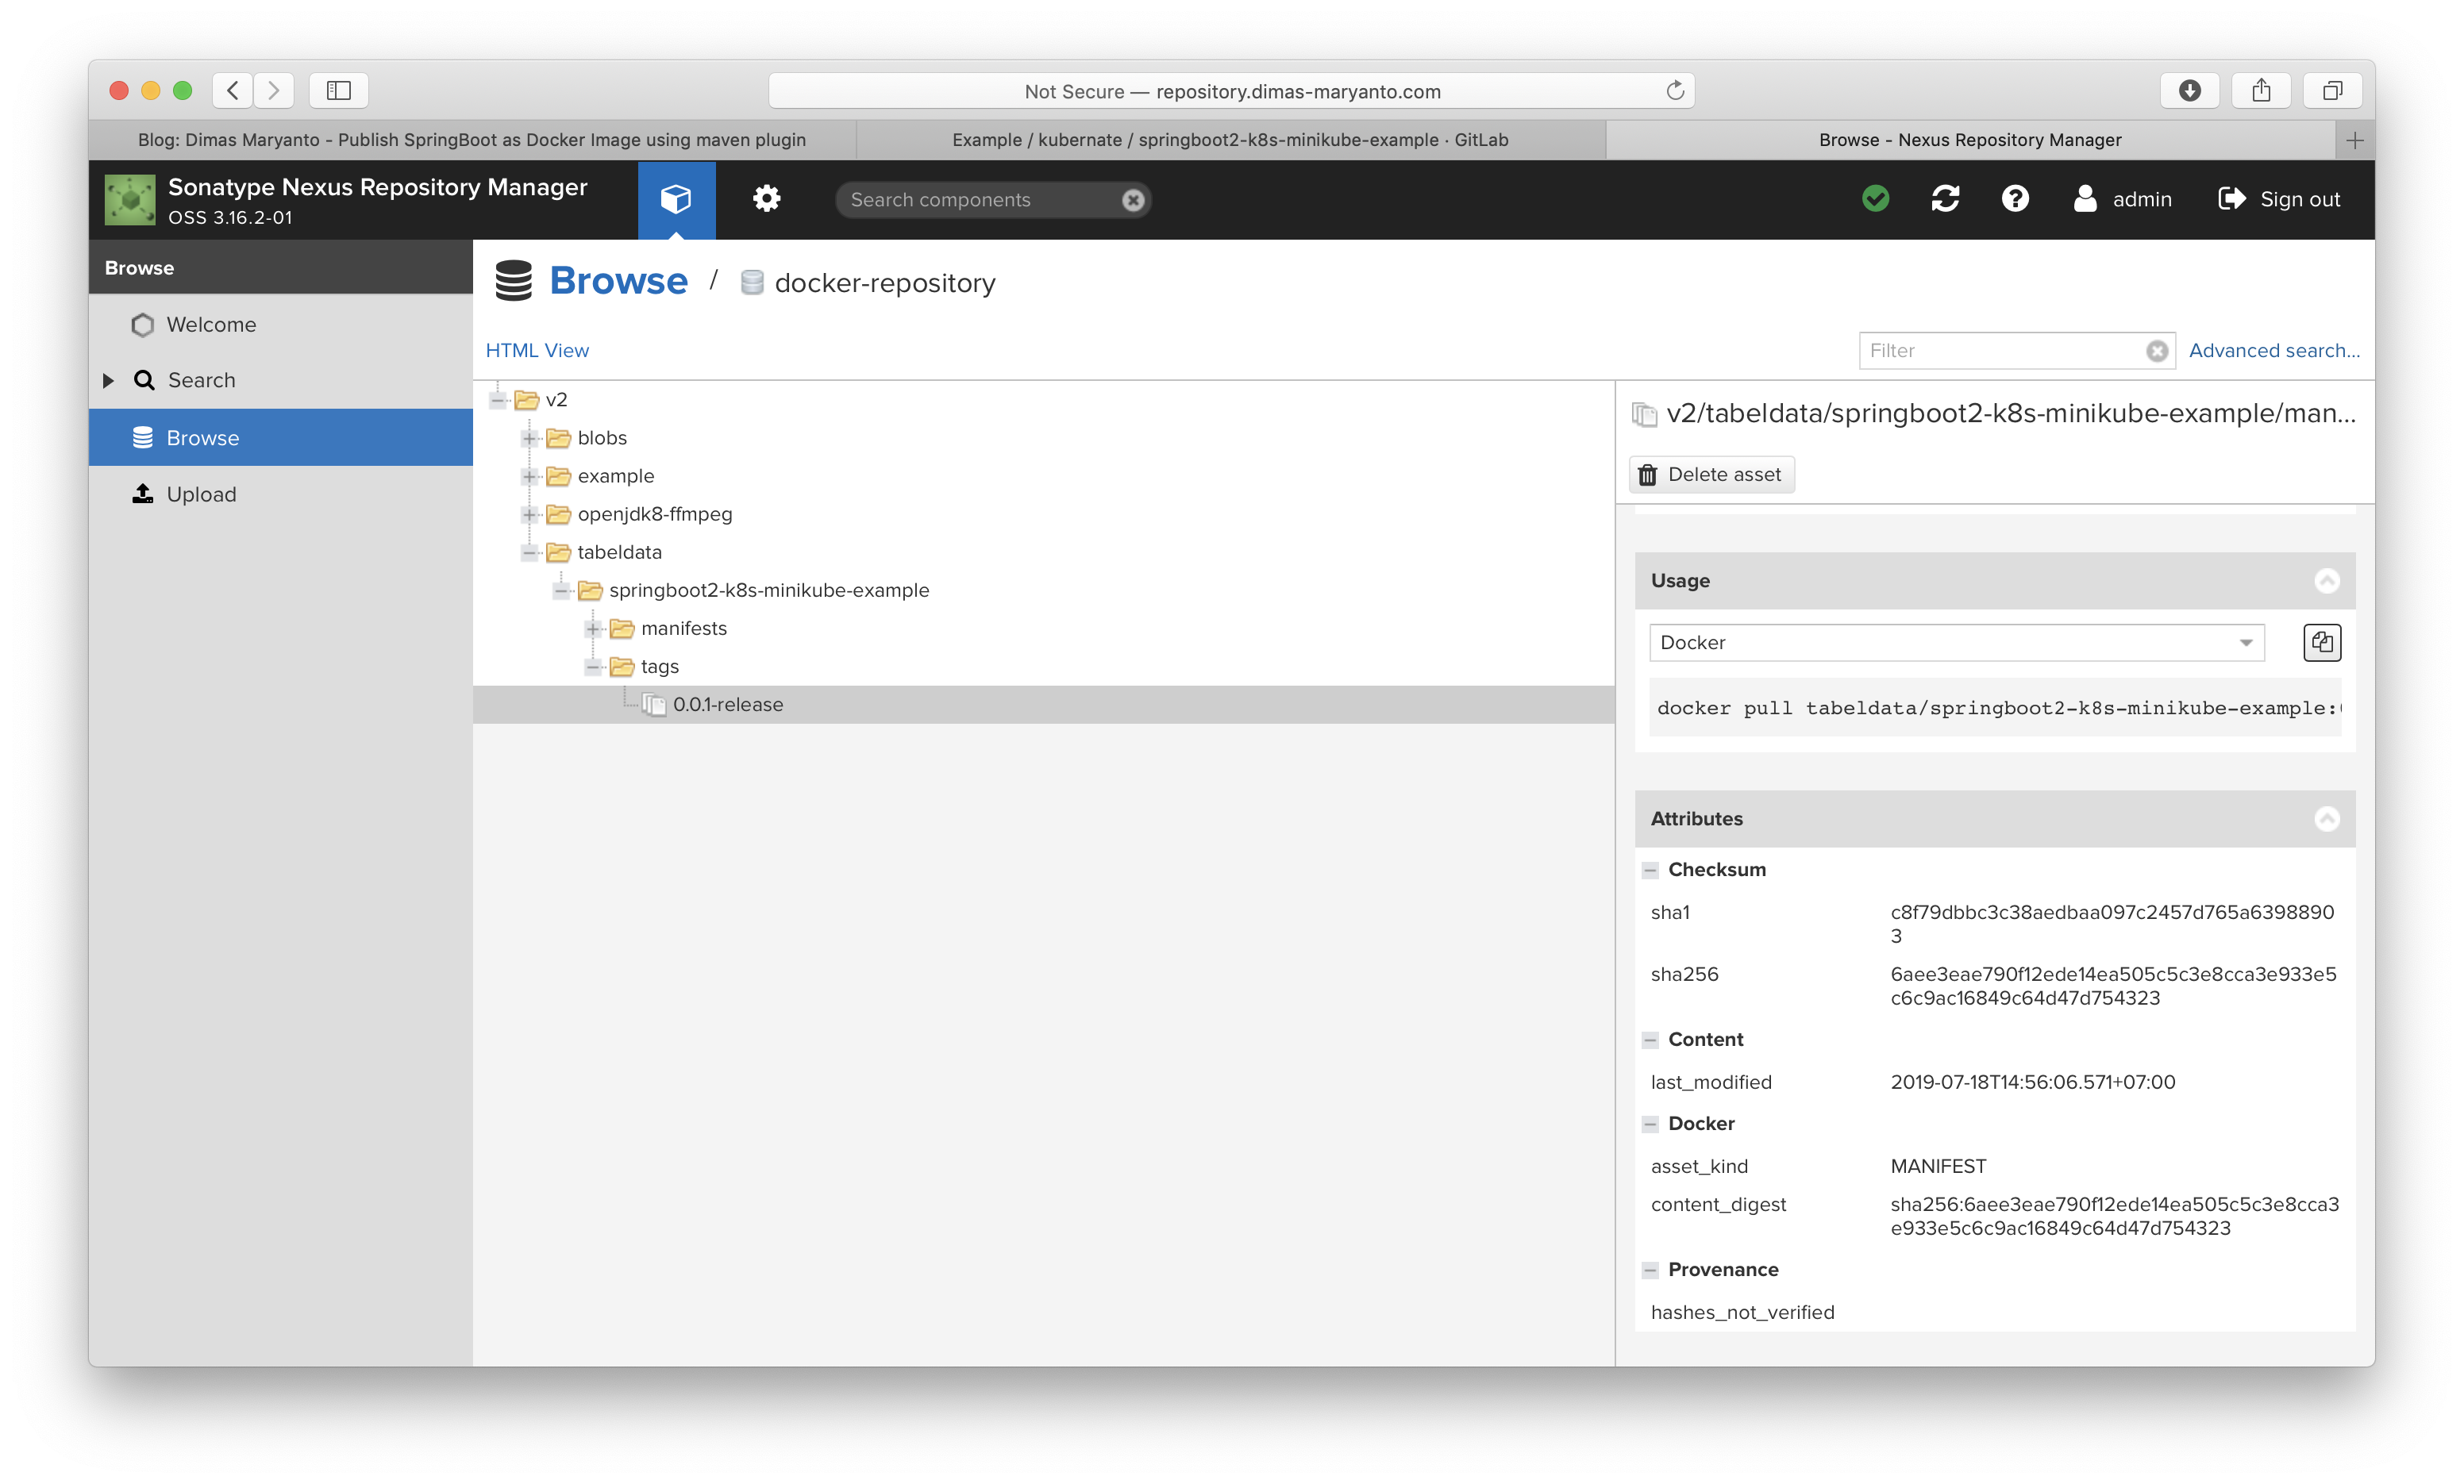The height and width of the screenshot is (1484, 2464).
Task: Open the Upload sidebar item
Action: [x=200, y=494]
